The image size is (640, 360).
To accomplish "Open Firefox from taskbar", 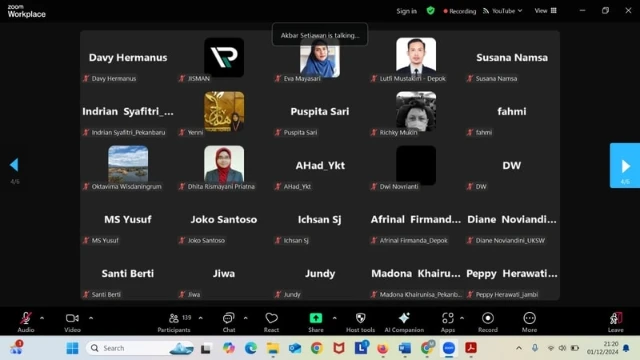I will point(382,348).
